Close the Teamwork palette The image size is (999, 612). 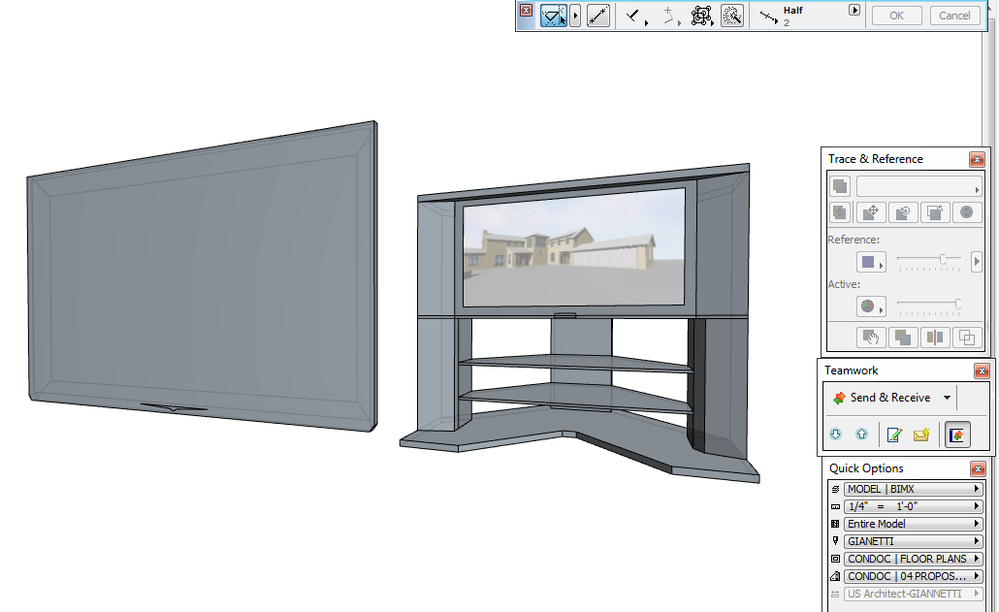[982, 371]
